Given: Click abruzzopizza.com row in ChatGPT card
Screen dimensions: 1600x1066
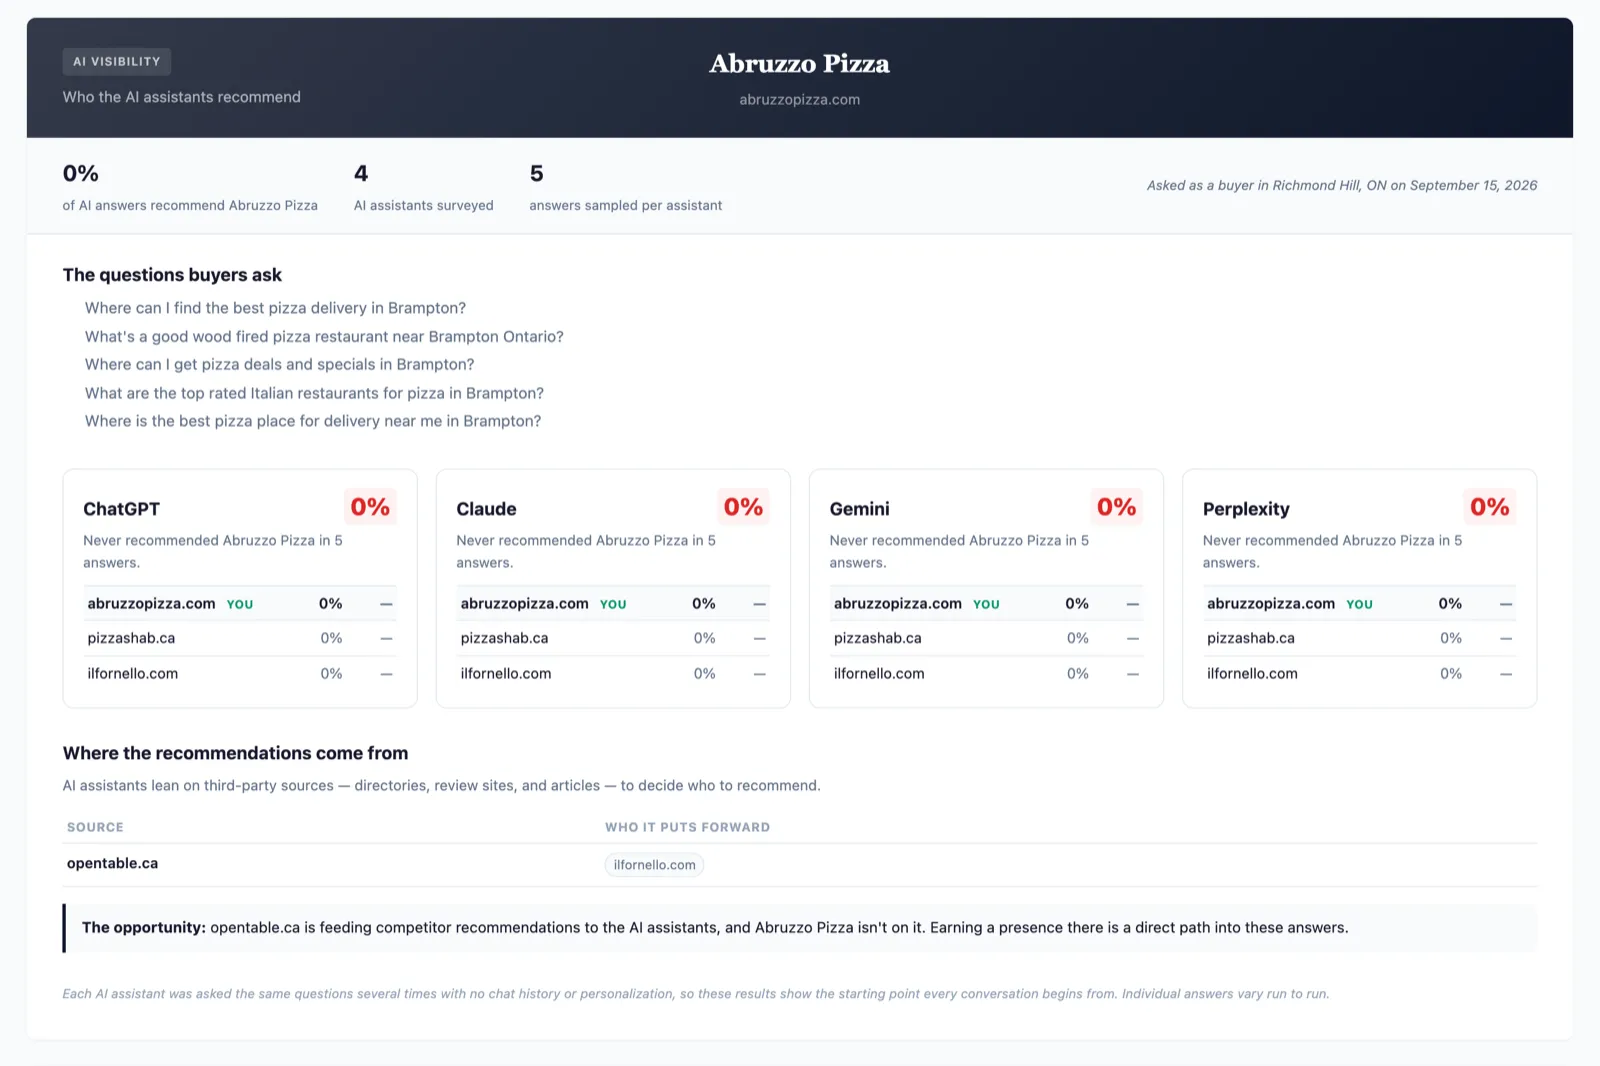Looking at the screenshot, I should click(x=240, y=604).
